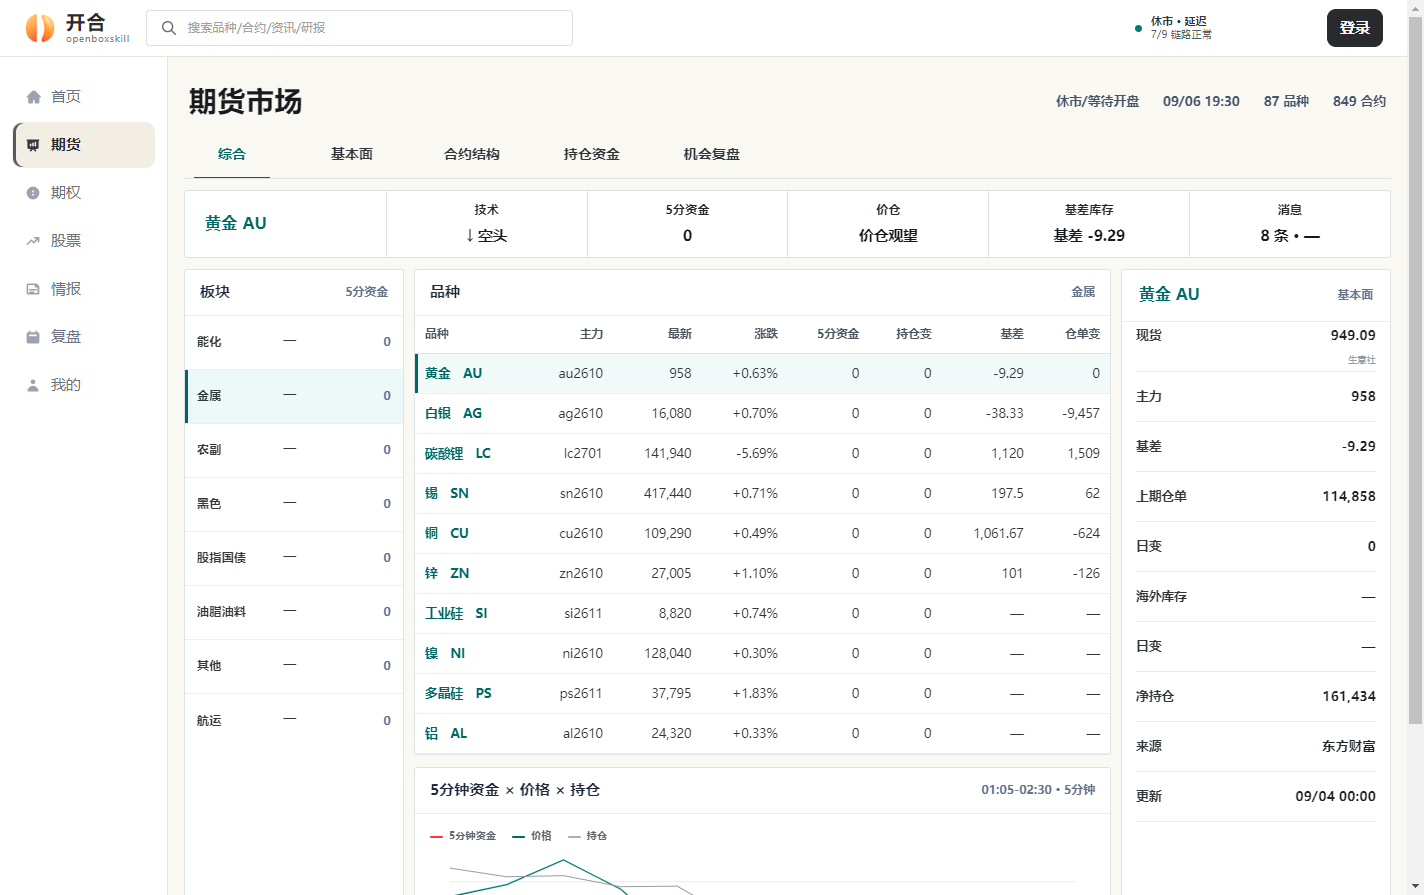Viewport: 1424px width, 895px height.
Task: Click the green market status dot
Action: 1138,28
